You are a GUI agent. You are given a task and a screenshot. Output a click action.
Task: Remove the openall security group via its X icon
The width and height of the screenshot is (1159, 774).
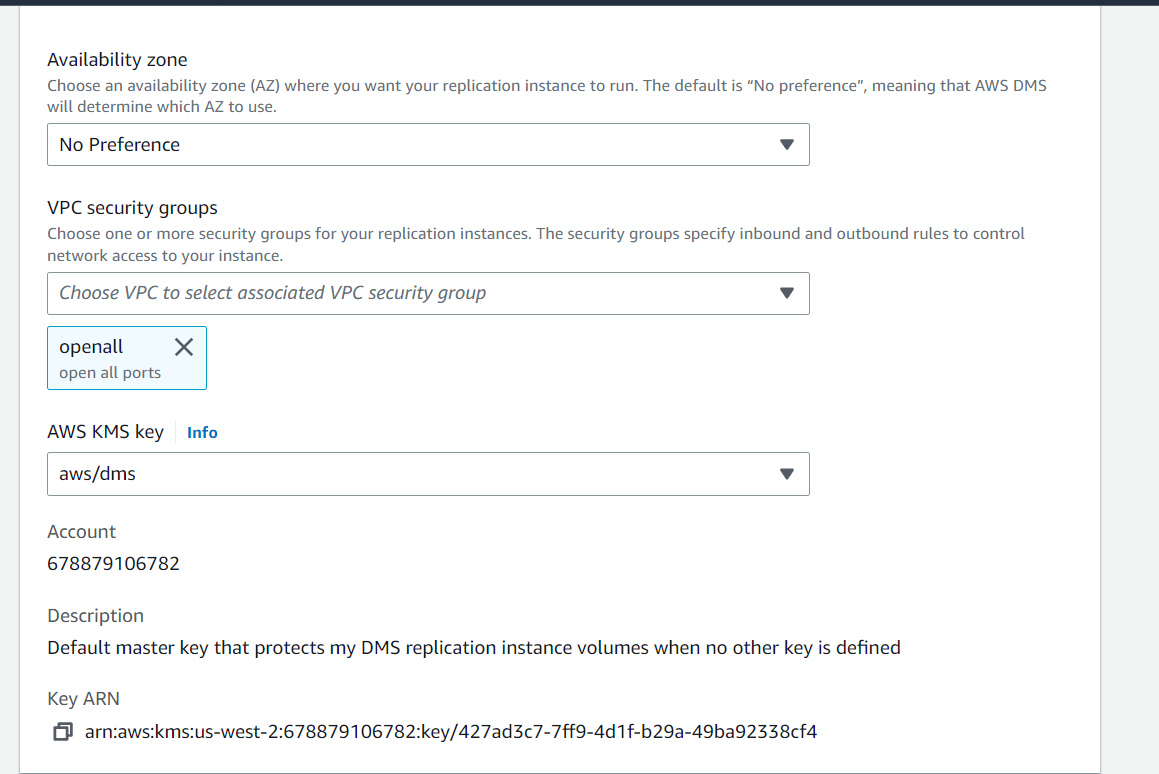183,346
